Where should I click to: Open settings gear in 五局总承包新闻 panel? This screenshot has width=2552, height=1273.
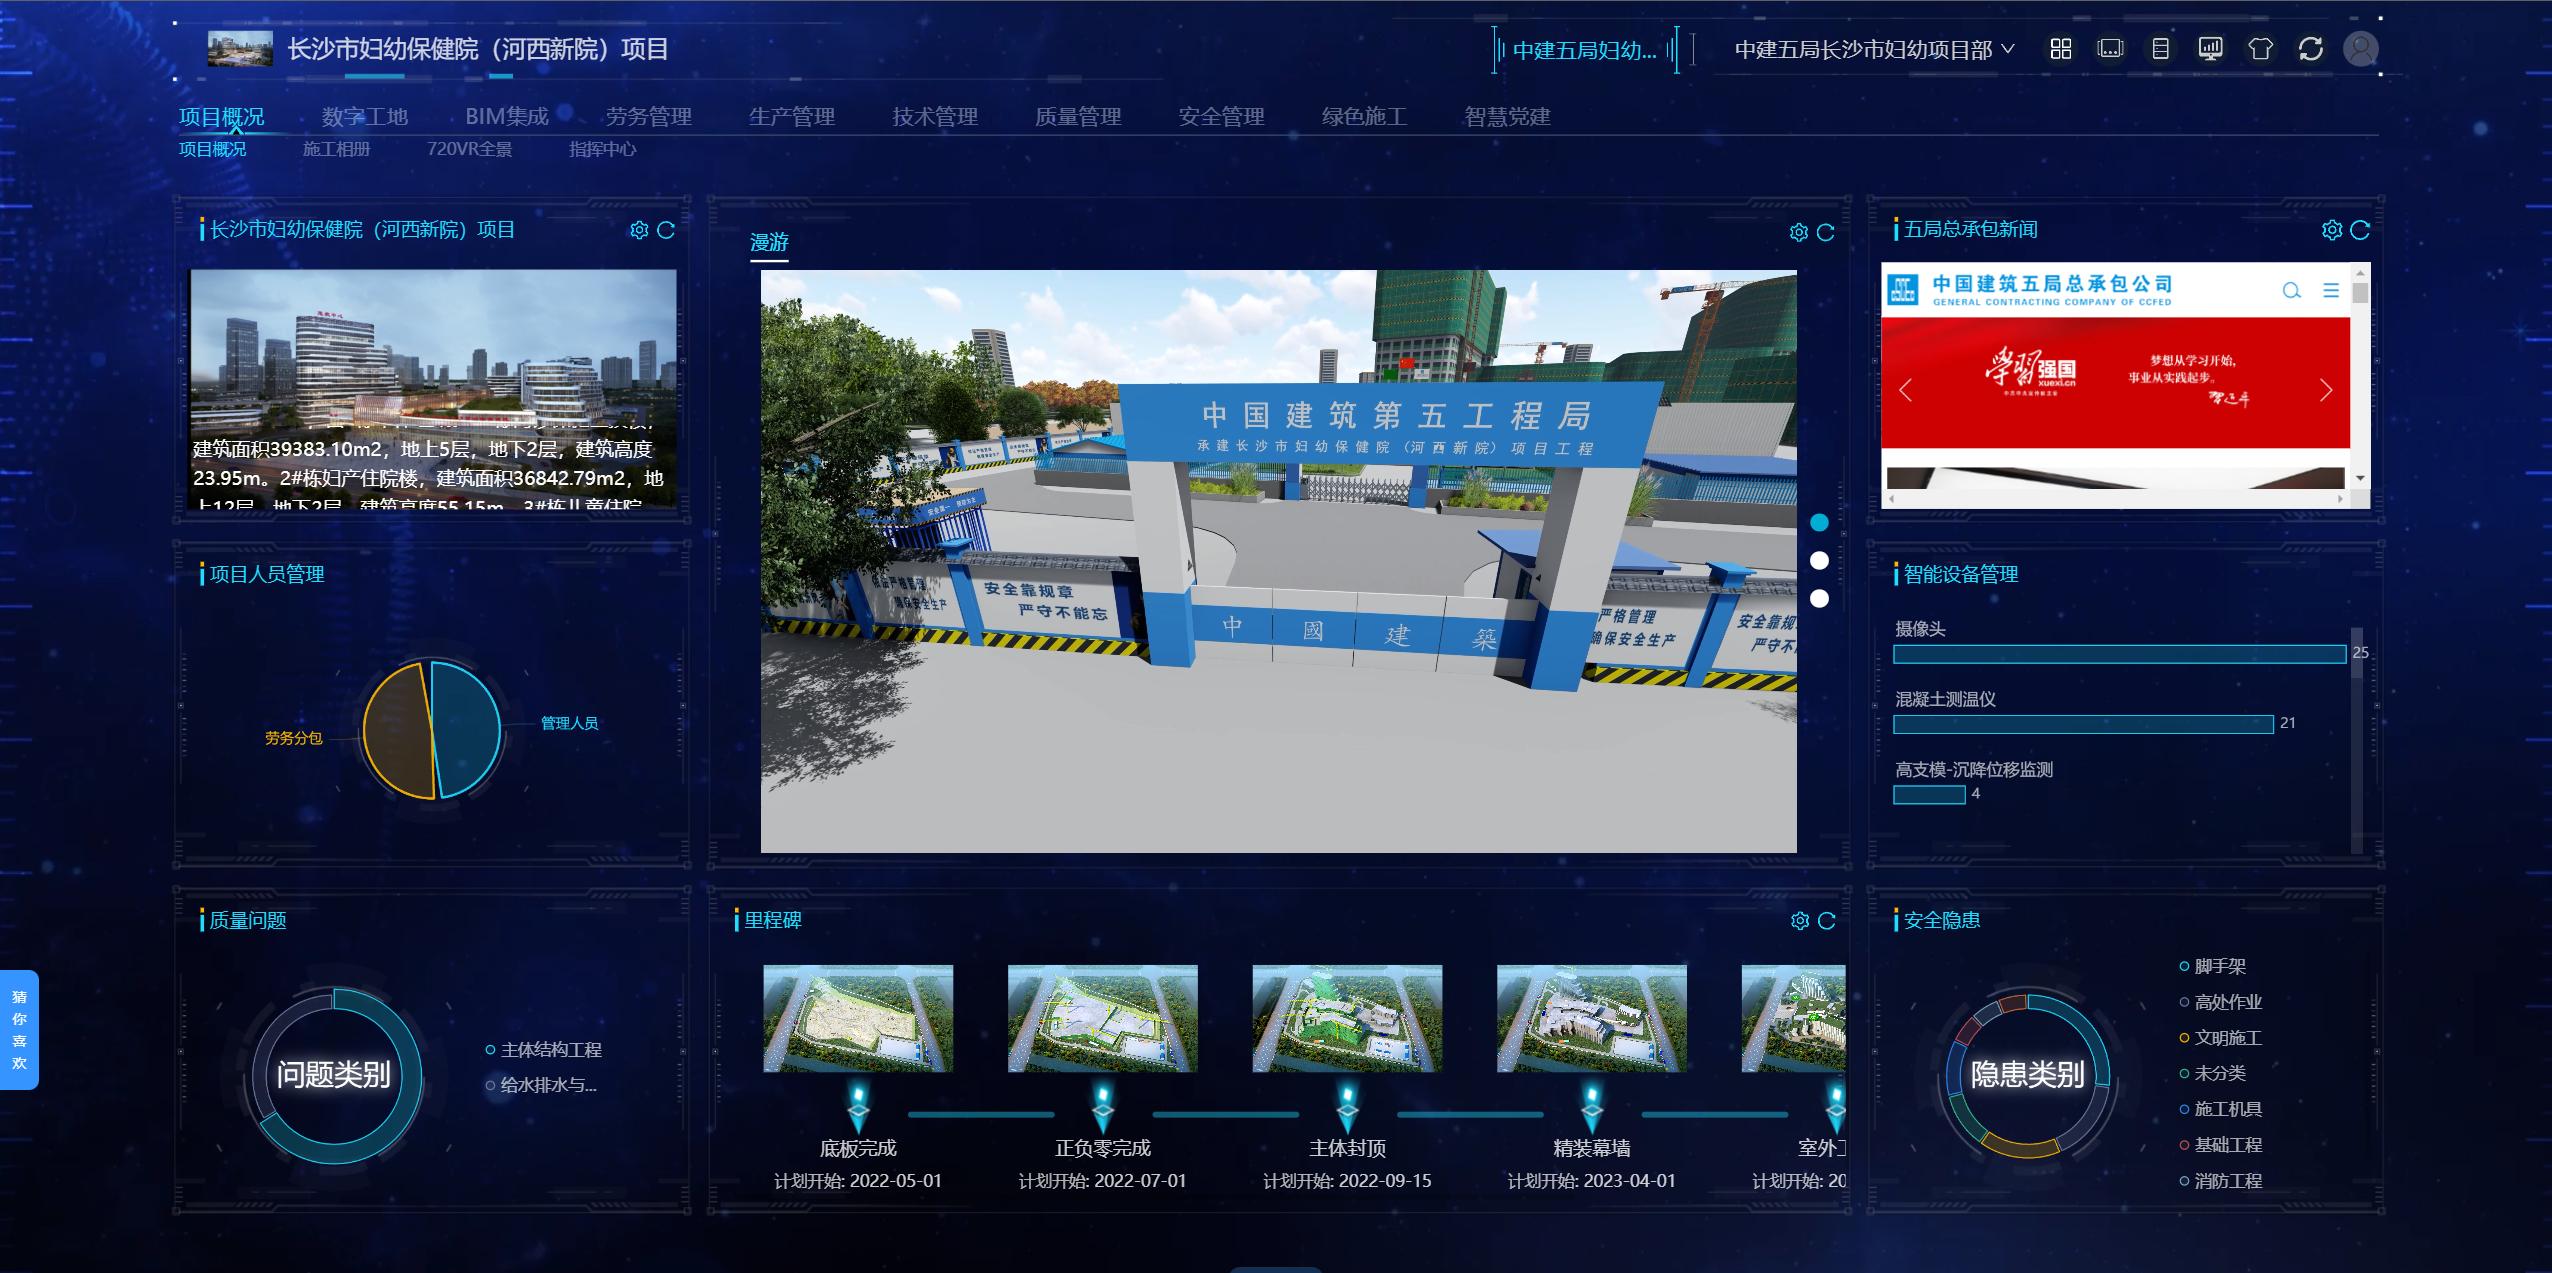tap(2332, 230)
